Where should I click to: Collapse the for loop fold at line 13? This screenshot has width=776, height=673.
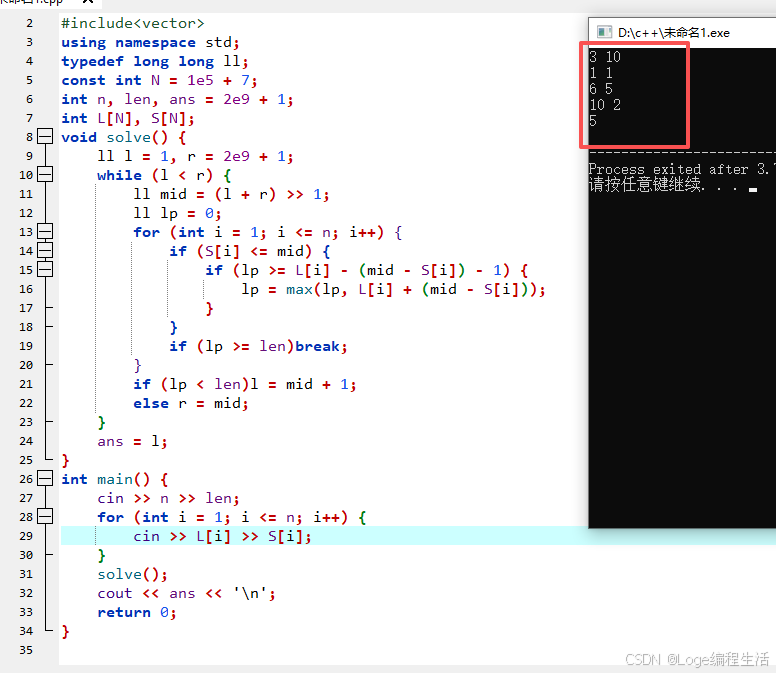pos(45,231)
